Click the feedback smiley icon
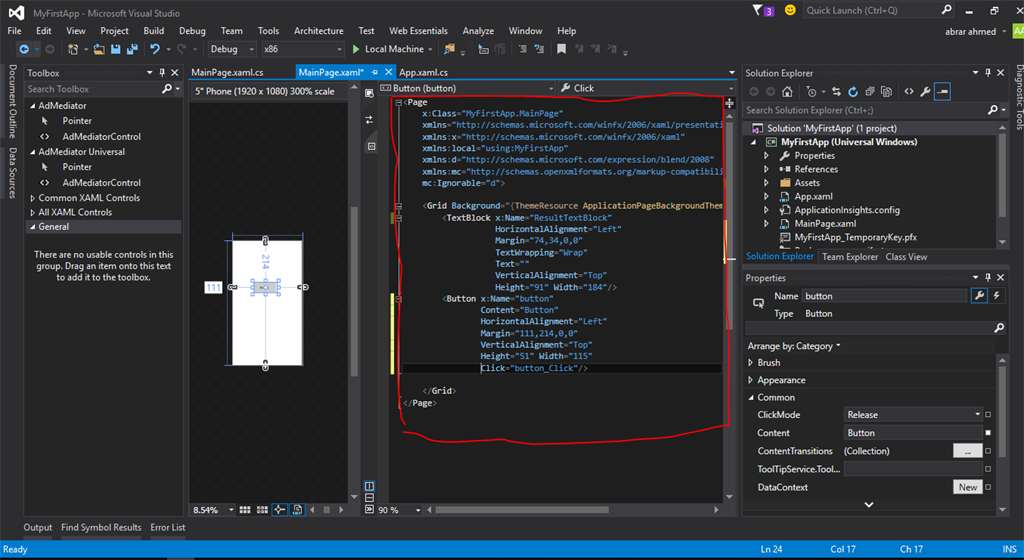The image size is (1024, 560). click(790, 10)
